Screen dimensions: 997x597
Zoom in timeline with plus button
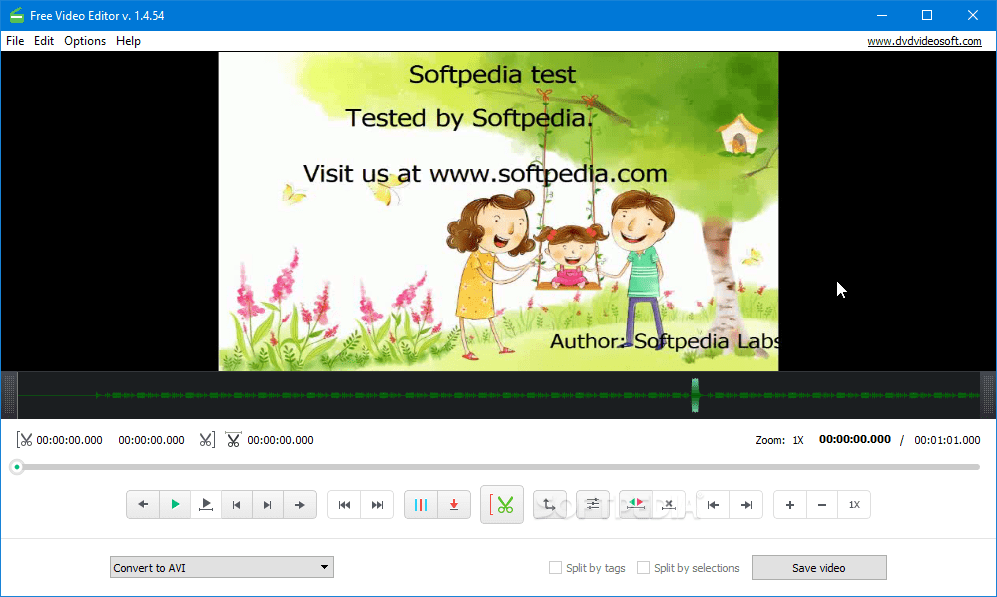(790, 505)
